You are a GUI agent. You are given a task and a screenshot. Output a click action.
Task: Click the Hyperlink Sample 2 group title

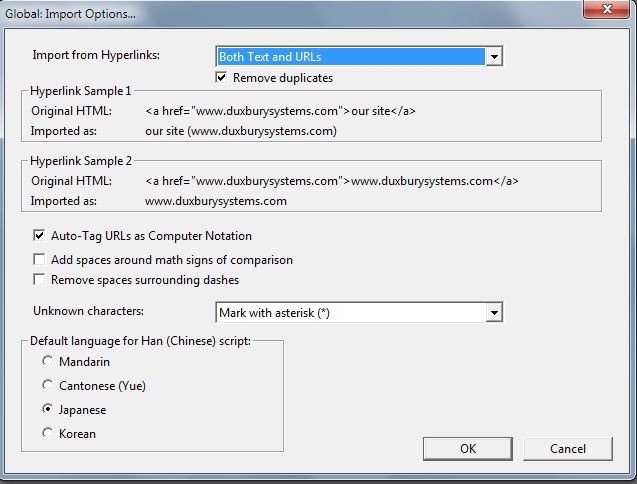point(81,161)
